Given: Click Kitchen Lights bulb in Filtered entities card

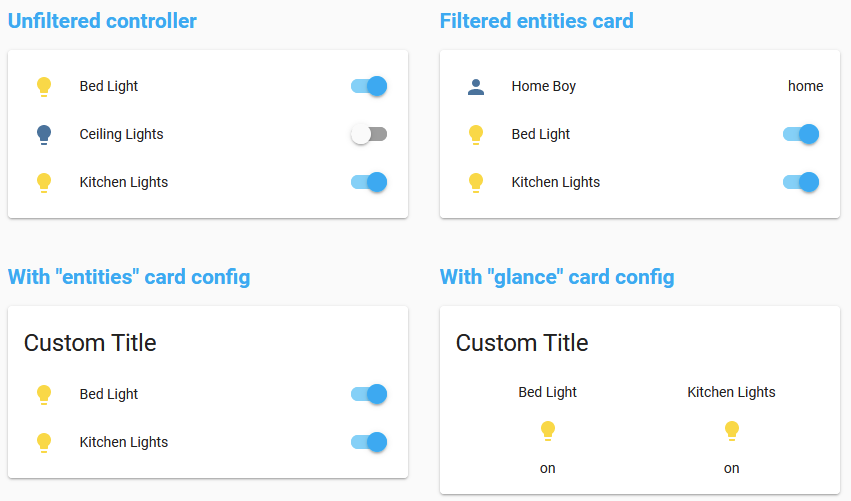Looking at the screenshot, I should click(476, 182).
